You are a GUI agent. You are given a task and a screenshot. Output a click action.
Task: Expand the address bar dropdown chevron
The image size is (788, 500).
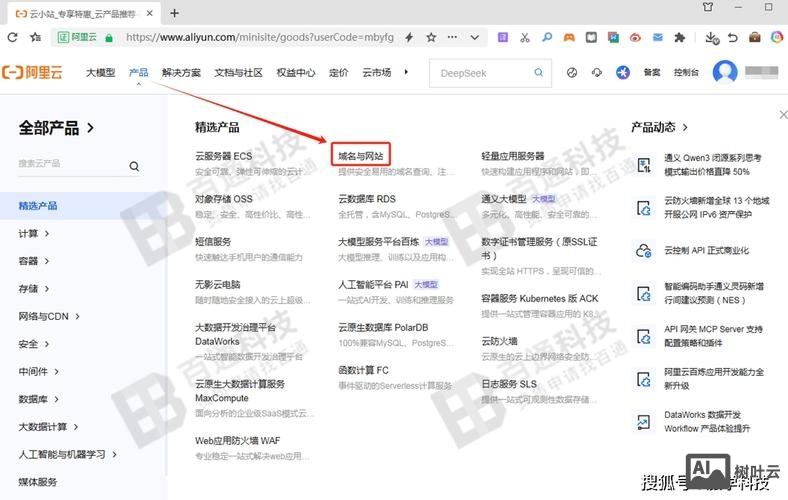coord(474,37)
